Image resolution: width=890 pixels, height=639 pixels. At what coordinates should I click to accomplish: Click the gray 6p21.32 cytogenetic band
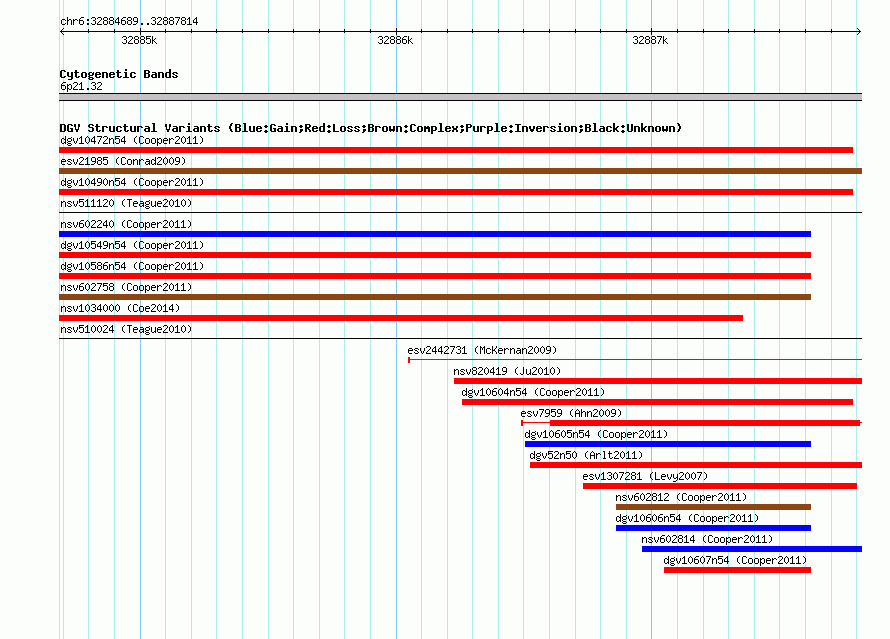click(x=460, y=97)
